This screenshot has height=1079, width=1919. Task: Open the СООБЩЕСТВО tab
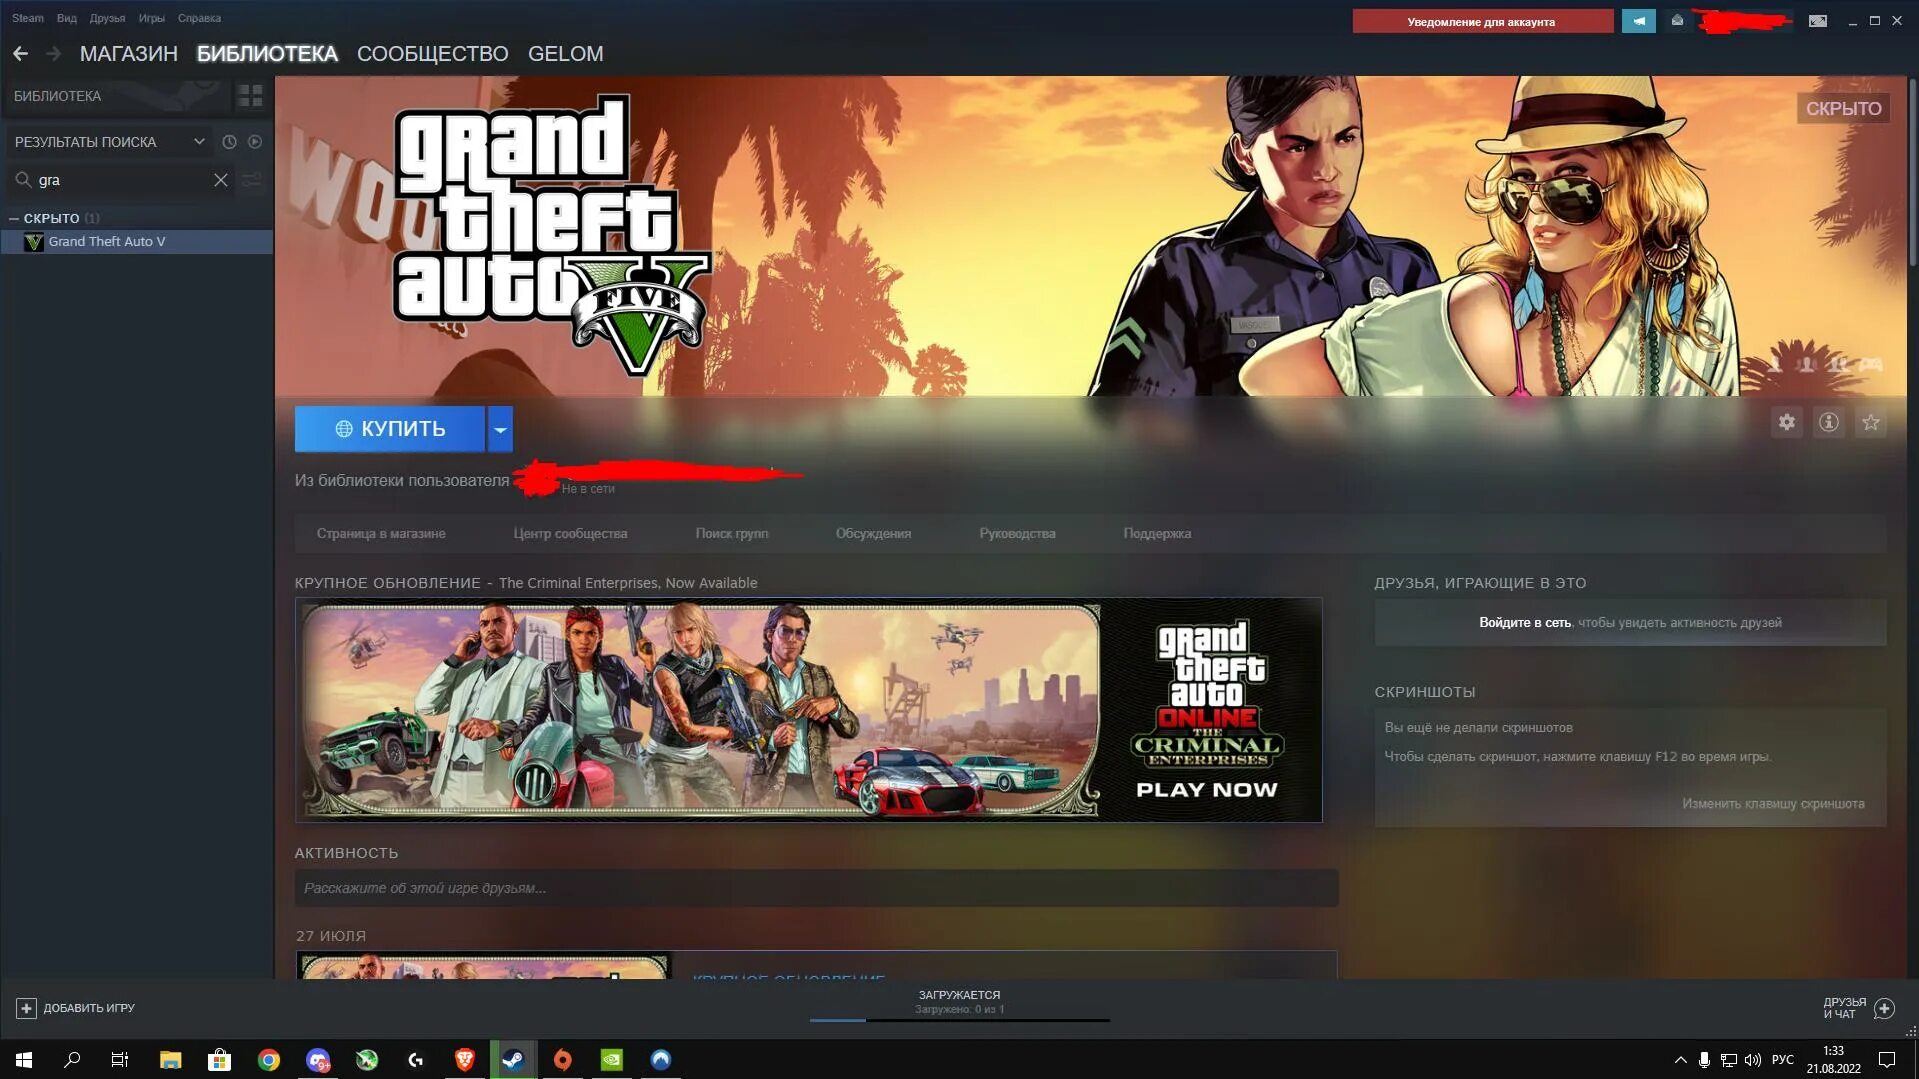(x=433, y=54)
